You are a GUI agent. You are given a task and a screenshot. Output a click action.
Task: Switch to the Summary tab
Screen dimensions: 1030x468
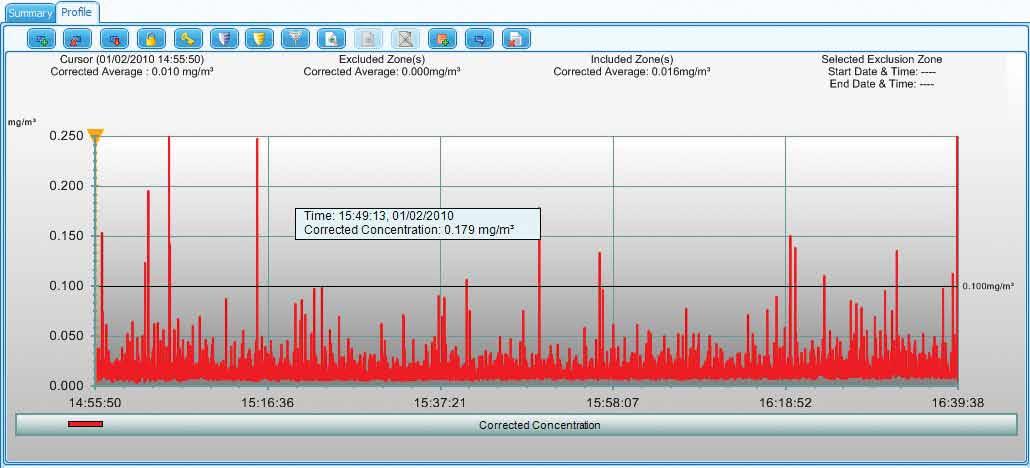pyautogui.click(x=30, y=12)
